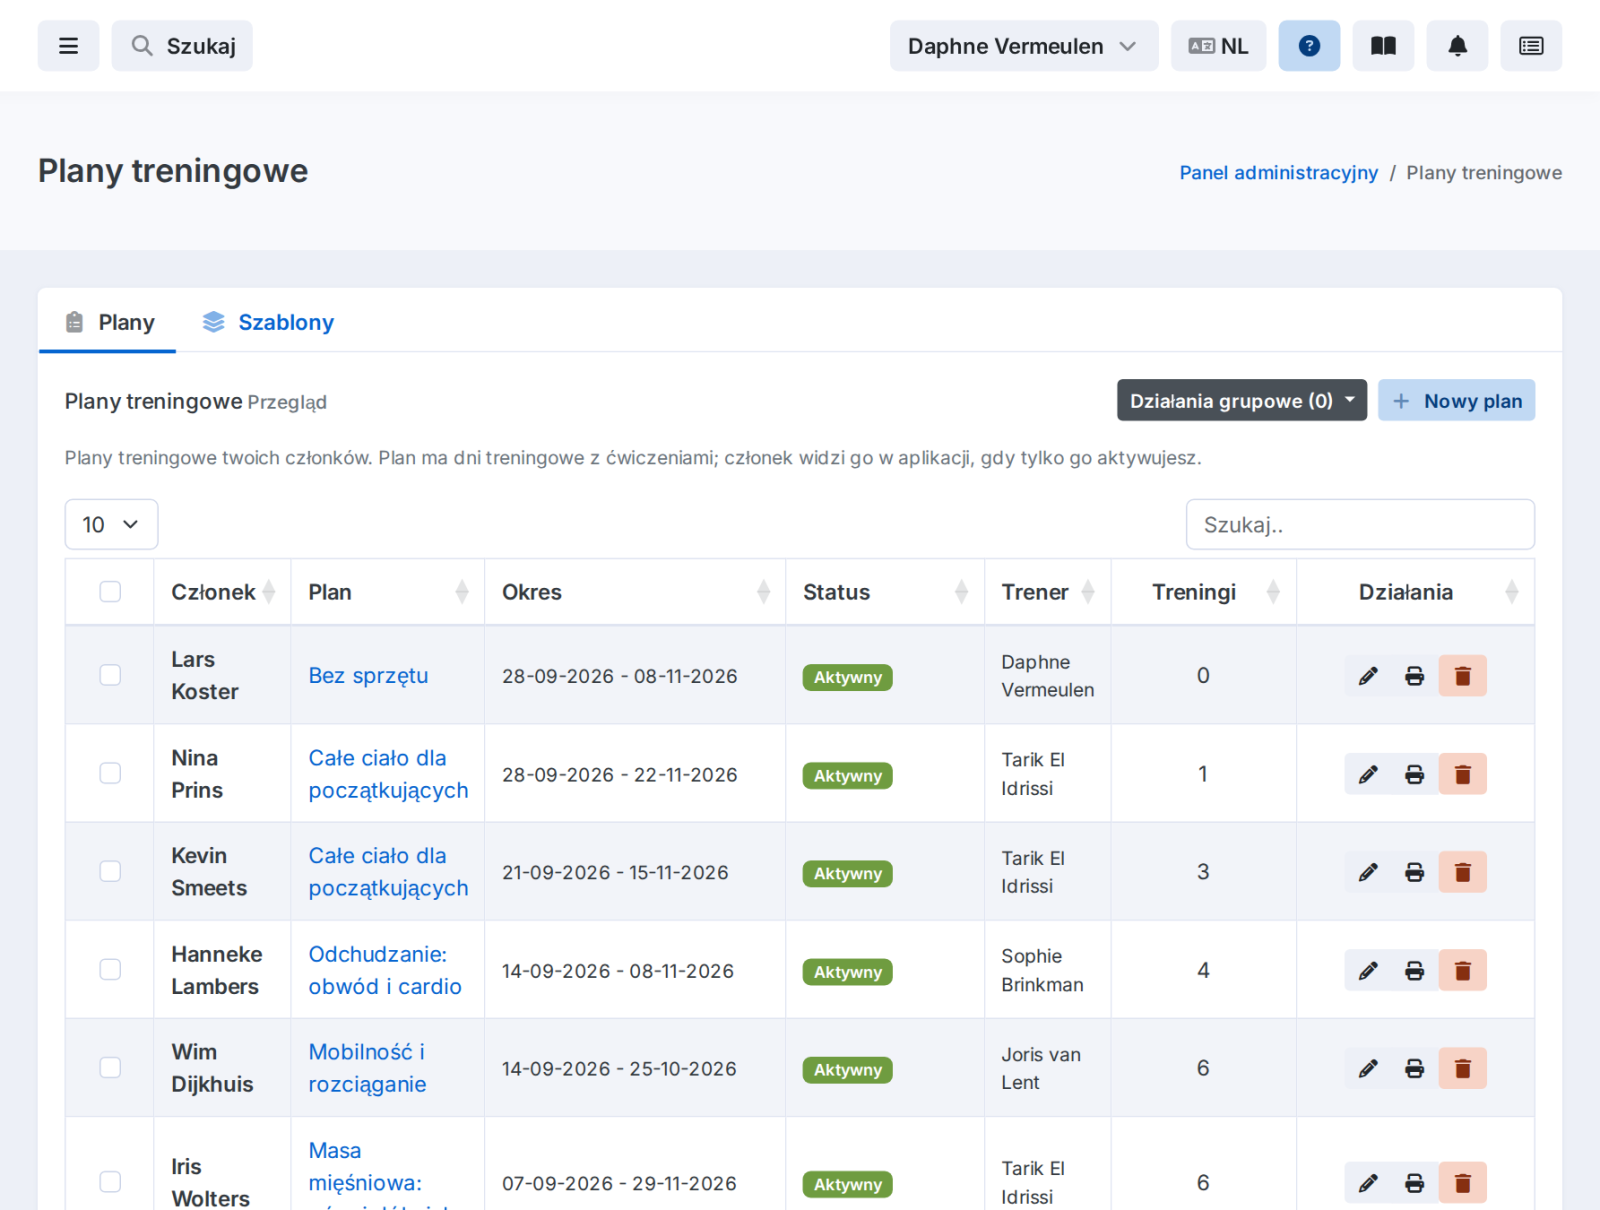Select all rows with header checkbox
Screen dimensions: 1600x1210
point(110,592)
